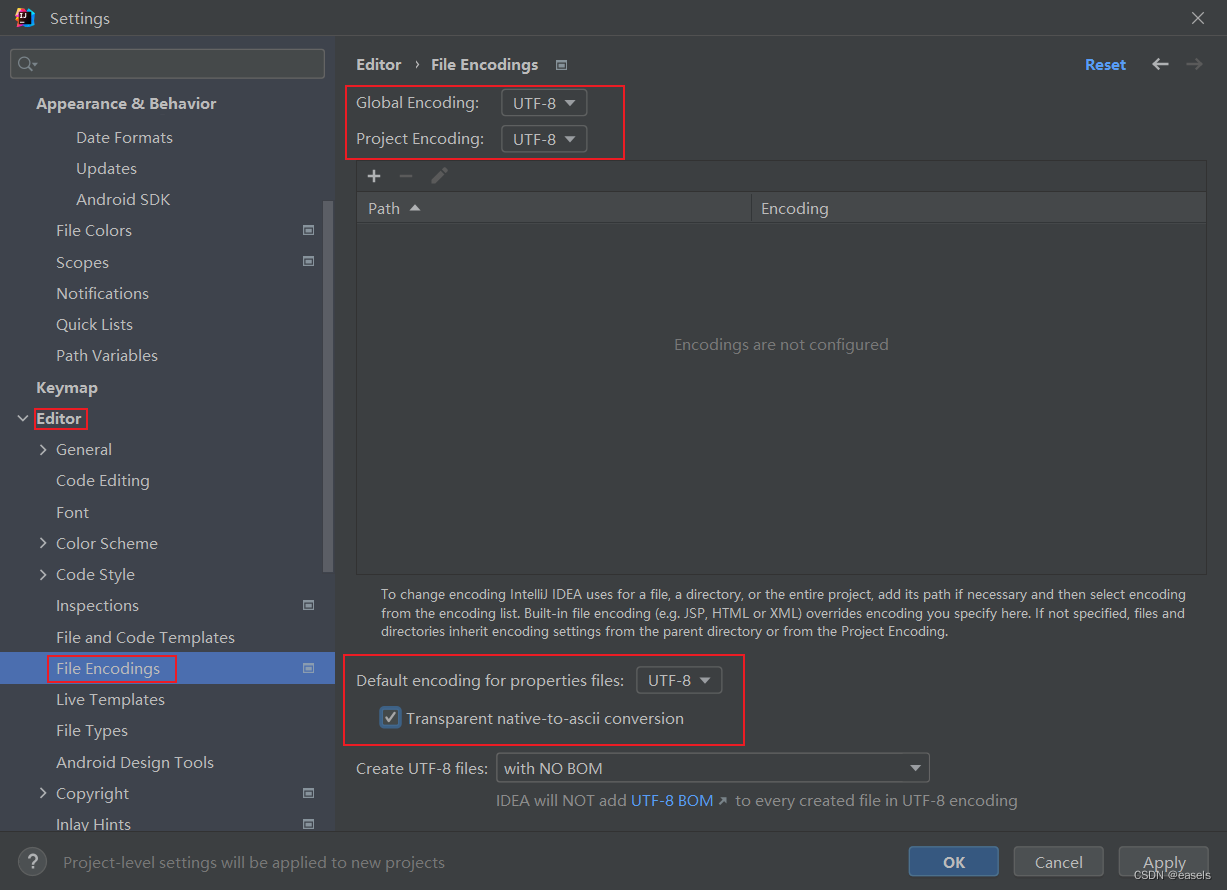The width and height of the screenshot is (1227, 890).
Task: Select Android Design Tools entry
Action: click(x=135, y=762)
